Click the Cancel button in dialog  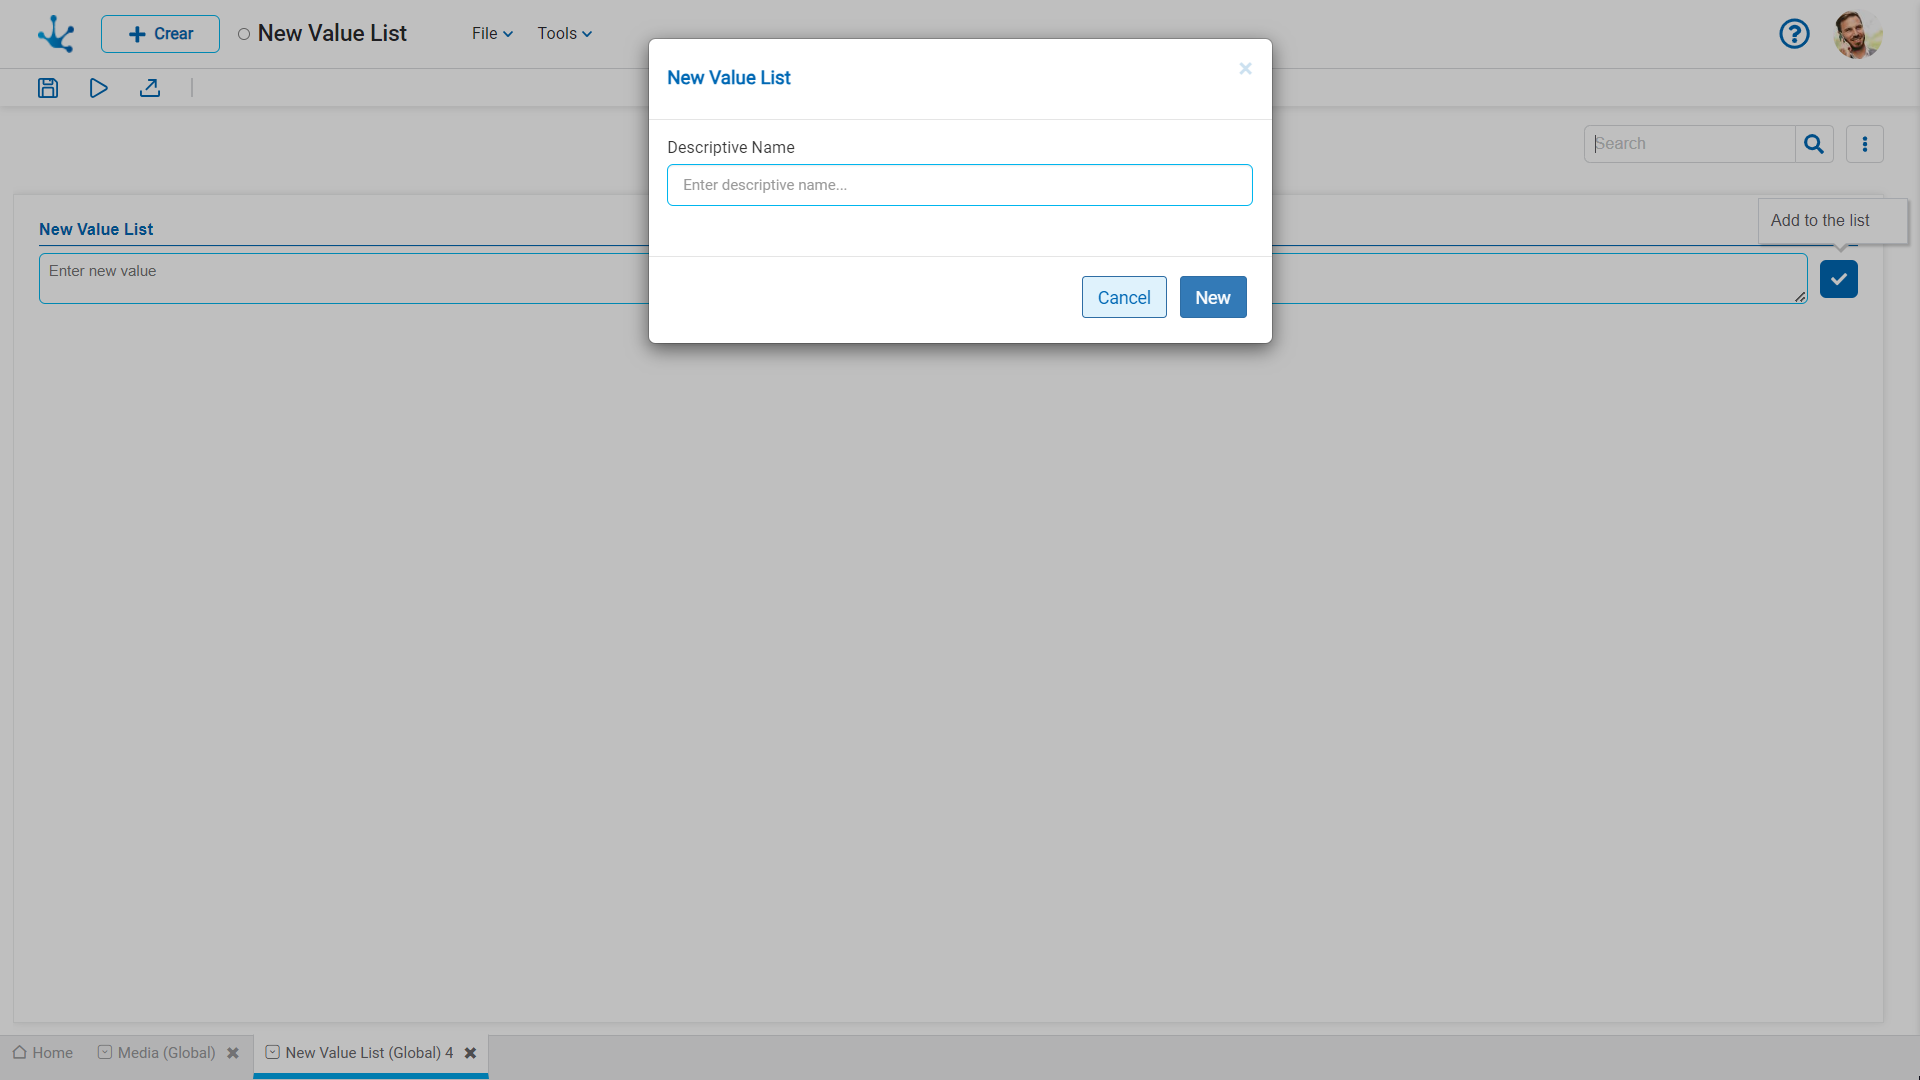[1124, 297]
